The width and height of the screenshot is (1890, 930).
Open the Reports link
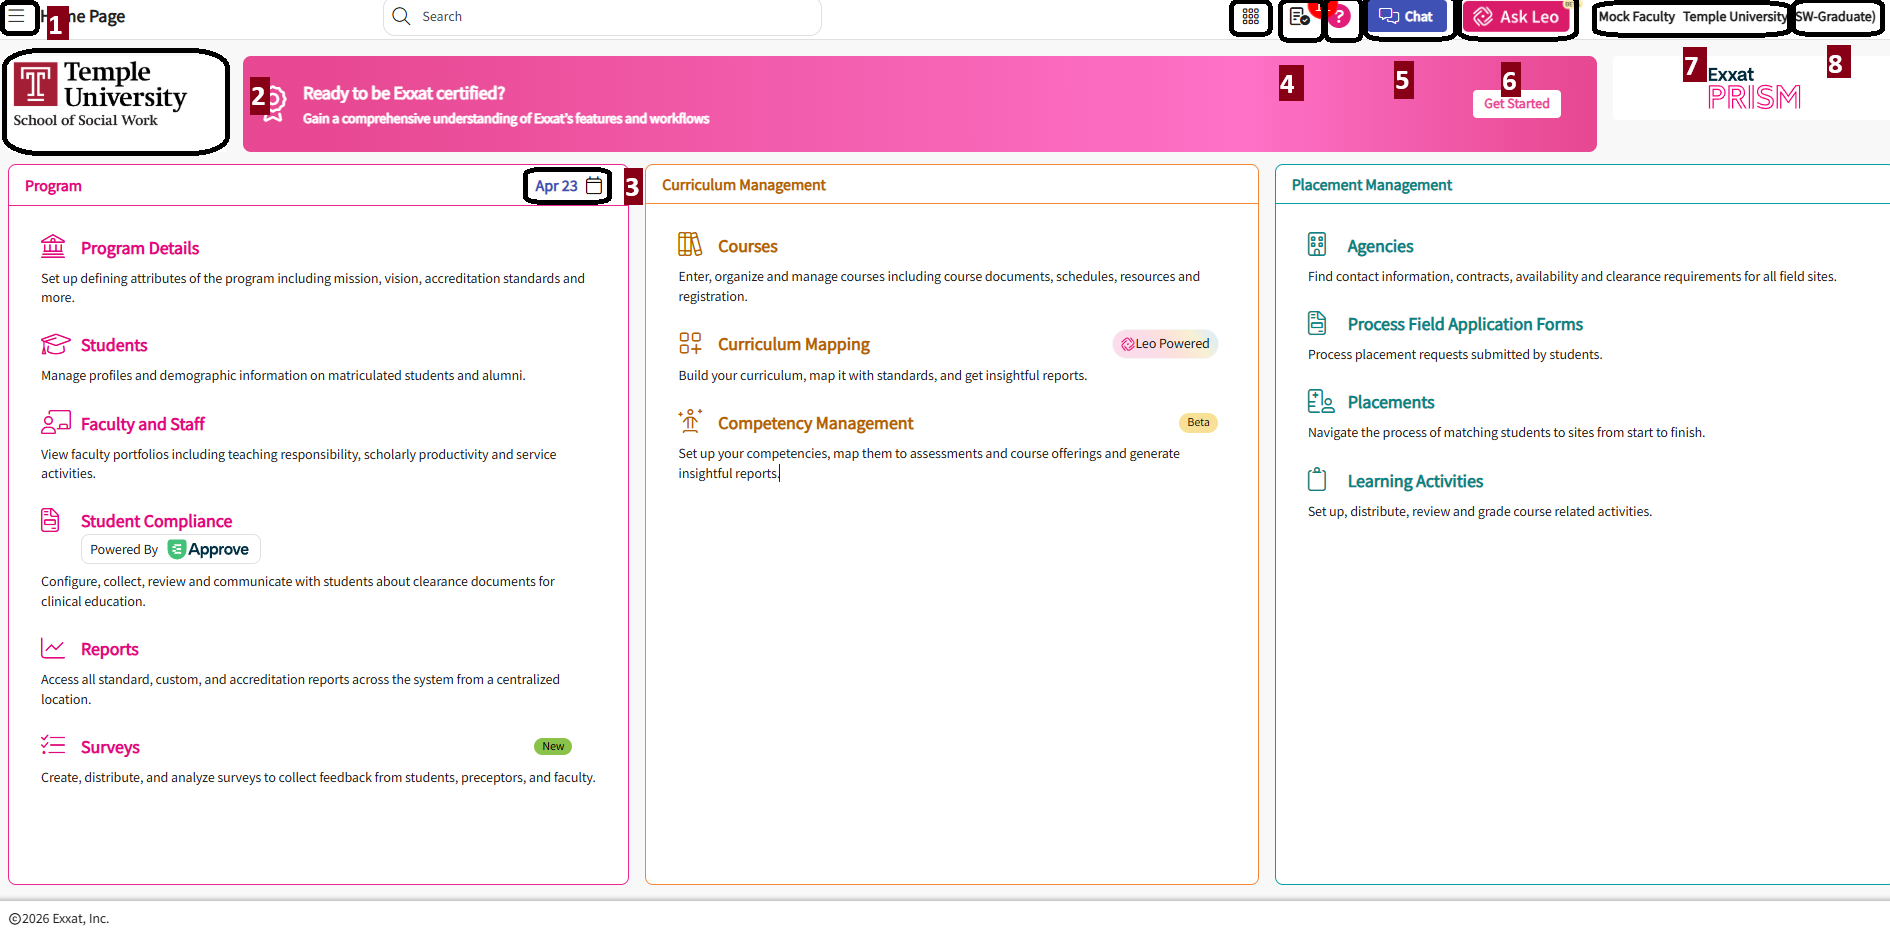[110, 649]
